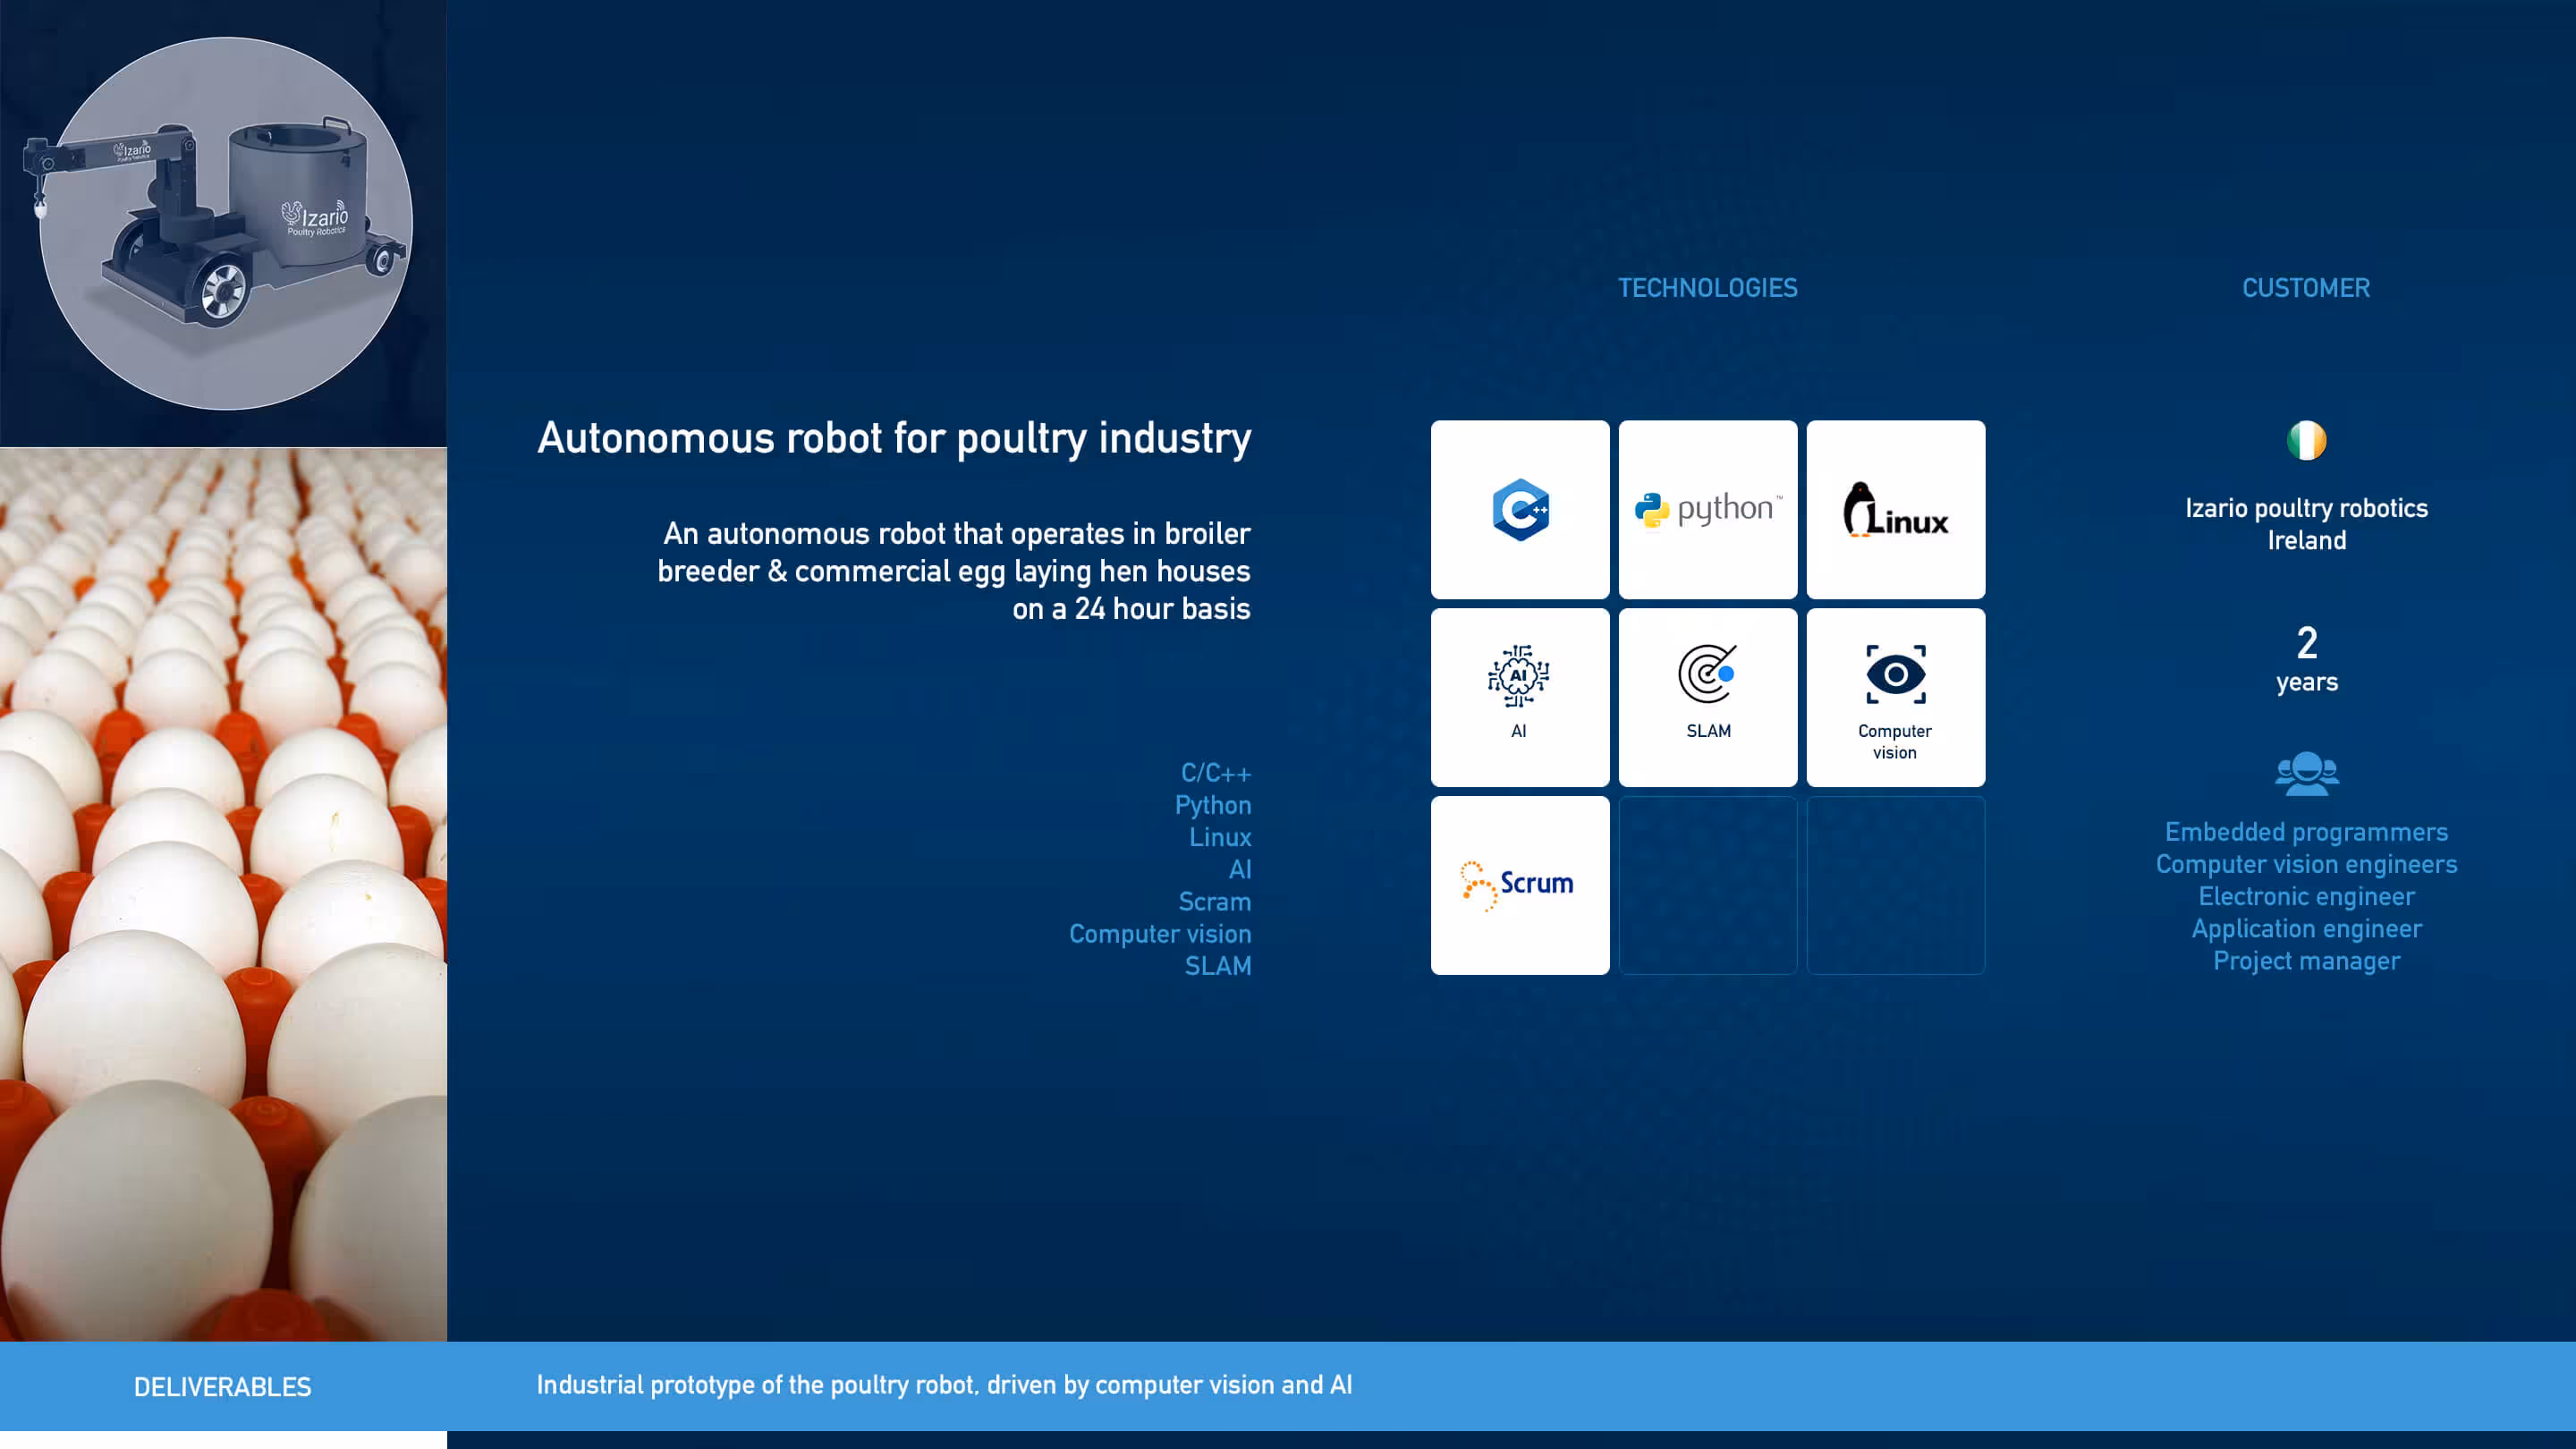
Task: Click the Python logo tile
Action: (1707, 509)
